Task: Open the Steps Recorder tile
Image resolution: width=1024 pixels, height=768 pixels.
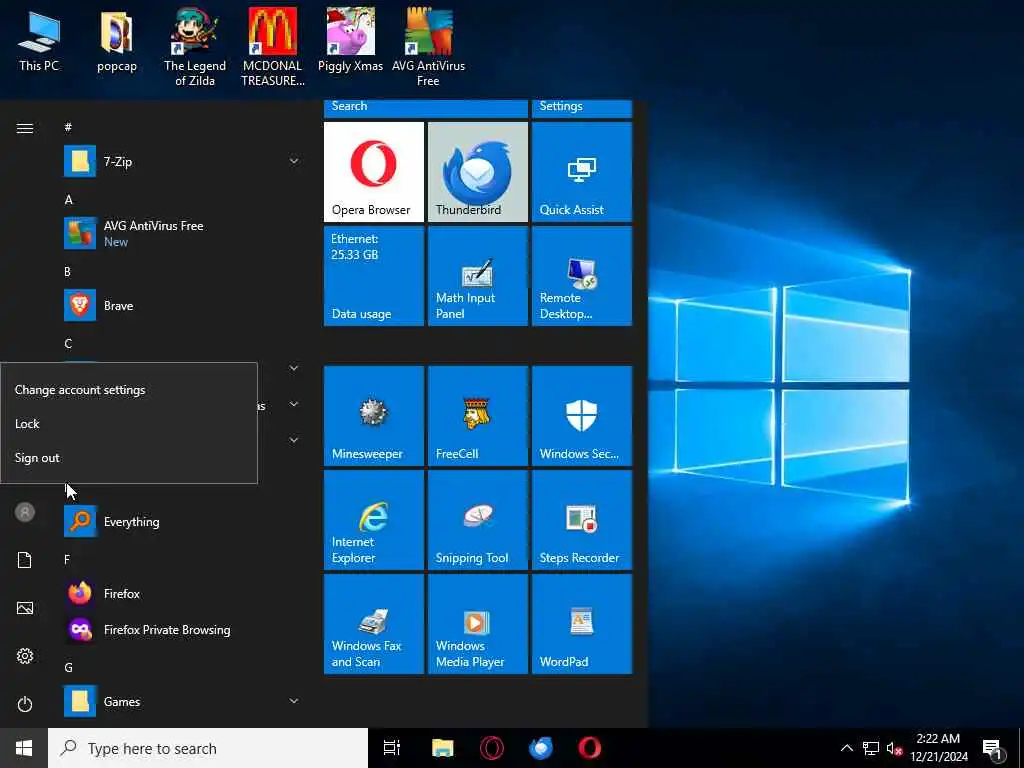Action: point(582,520)
